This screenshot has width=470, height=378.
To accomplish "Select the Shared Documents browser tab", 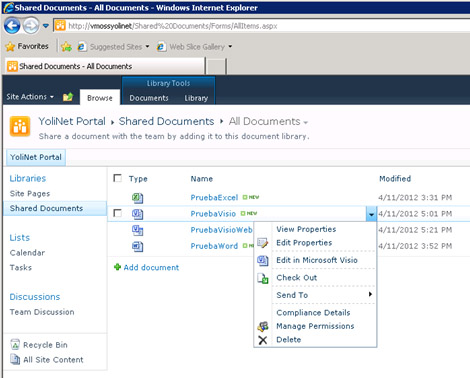I will click(105, 66).
